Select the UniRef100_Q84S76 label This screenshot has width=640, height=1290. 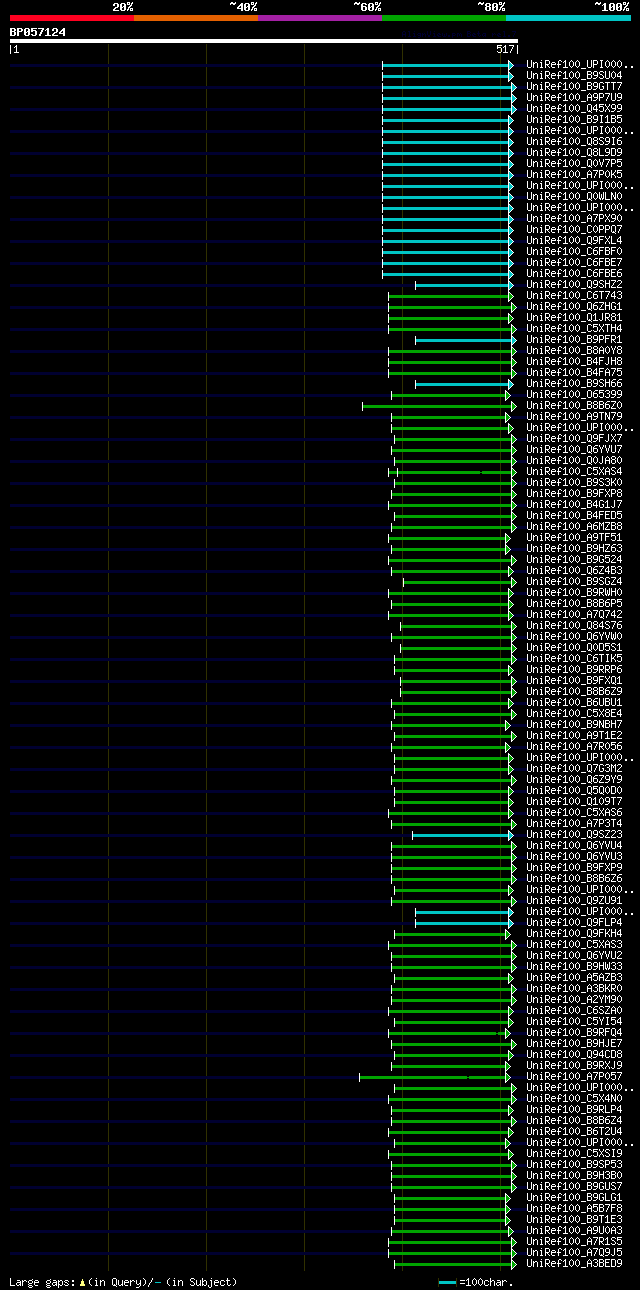(574, 626)
